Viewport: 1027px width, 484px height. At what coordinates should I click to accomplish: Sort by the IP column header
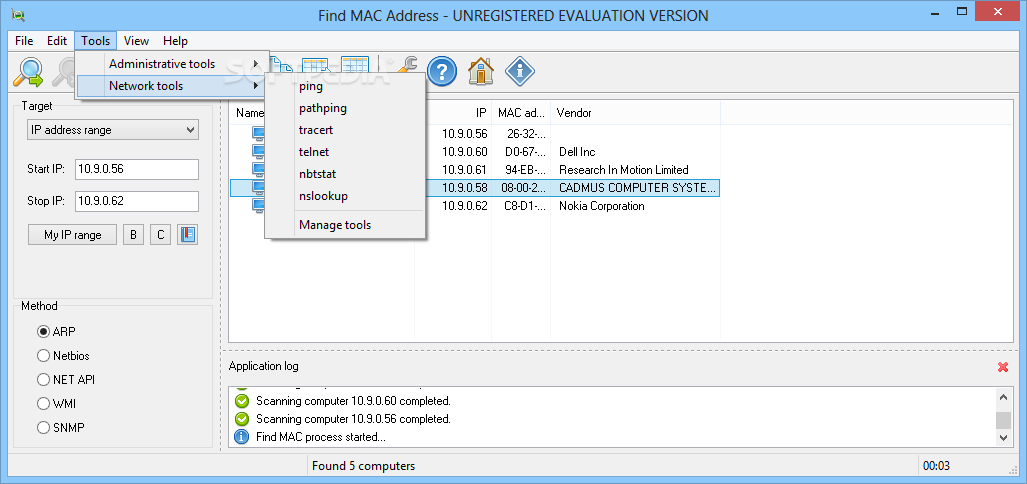point(453,113)
